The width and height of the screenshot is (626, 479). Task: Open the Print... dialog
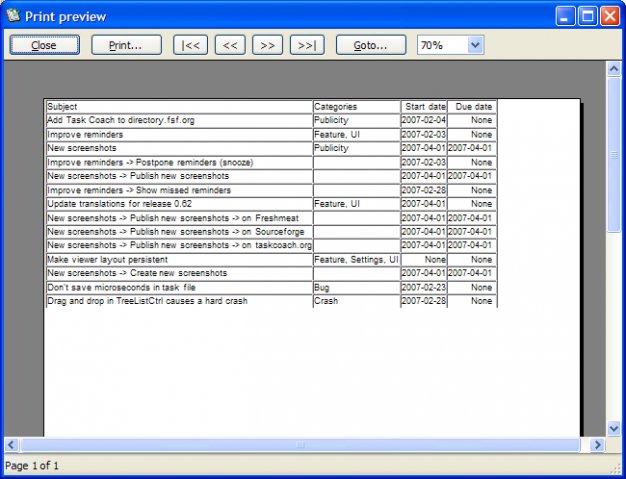coord(126,45)
